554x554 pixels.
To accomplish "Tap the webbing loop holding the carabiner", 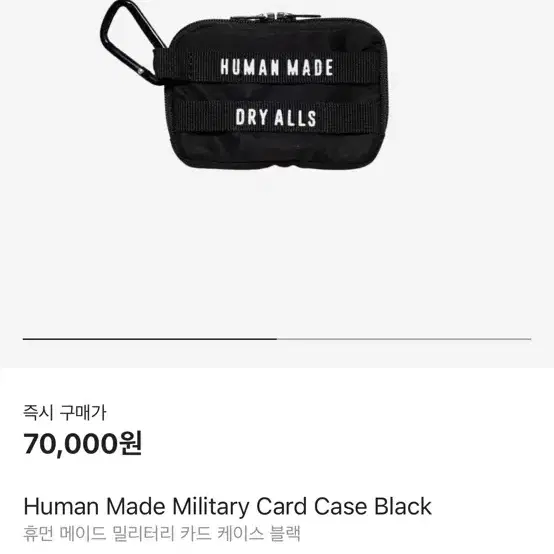I will coord(161,67).
